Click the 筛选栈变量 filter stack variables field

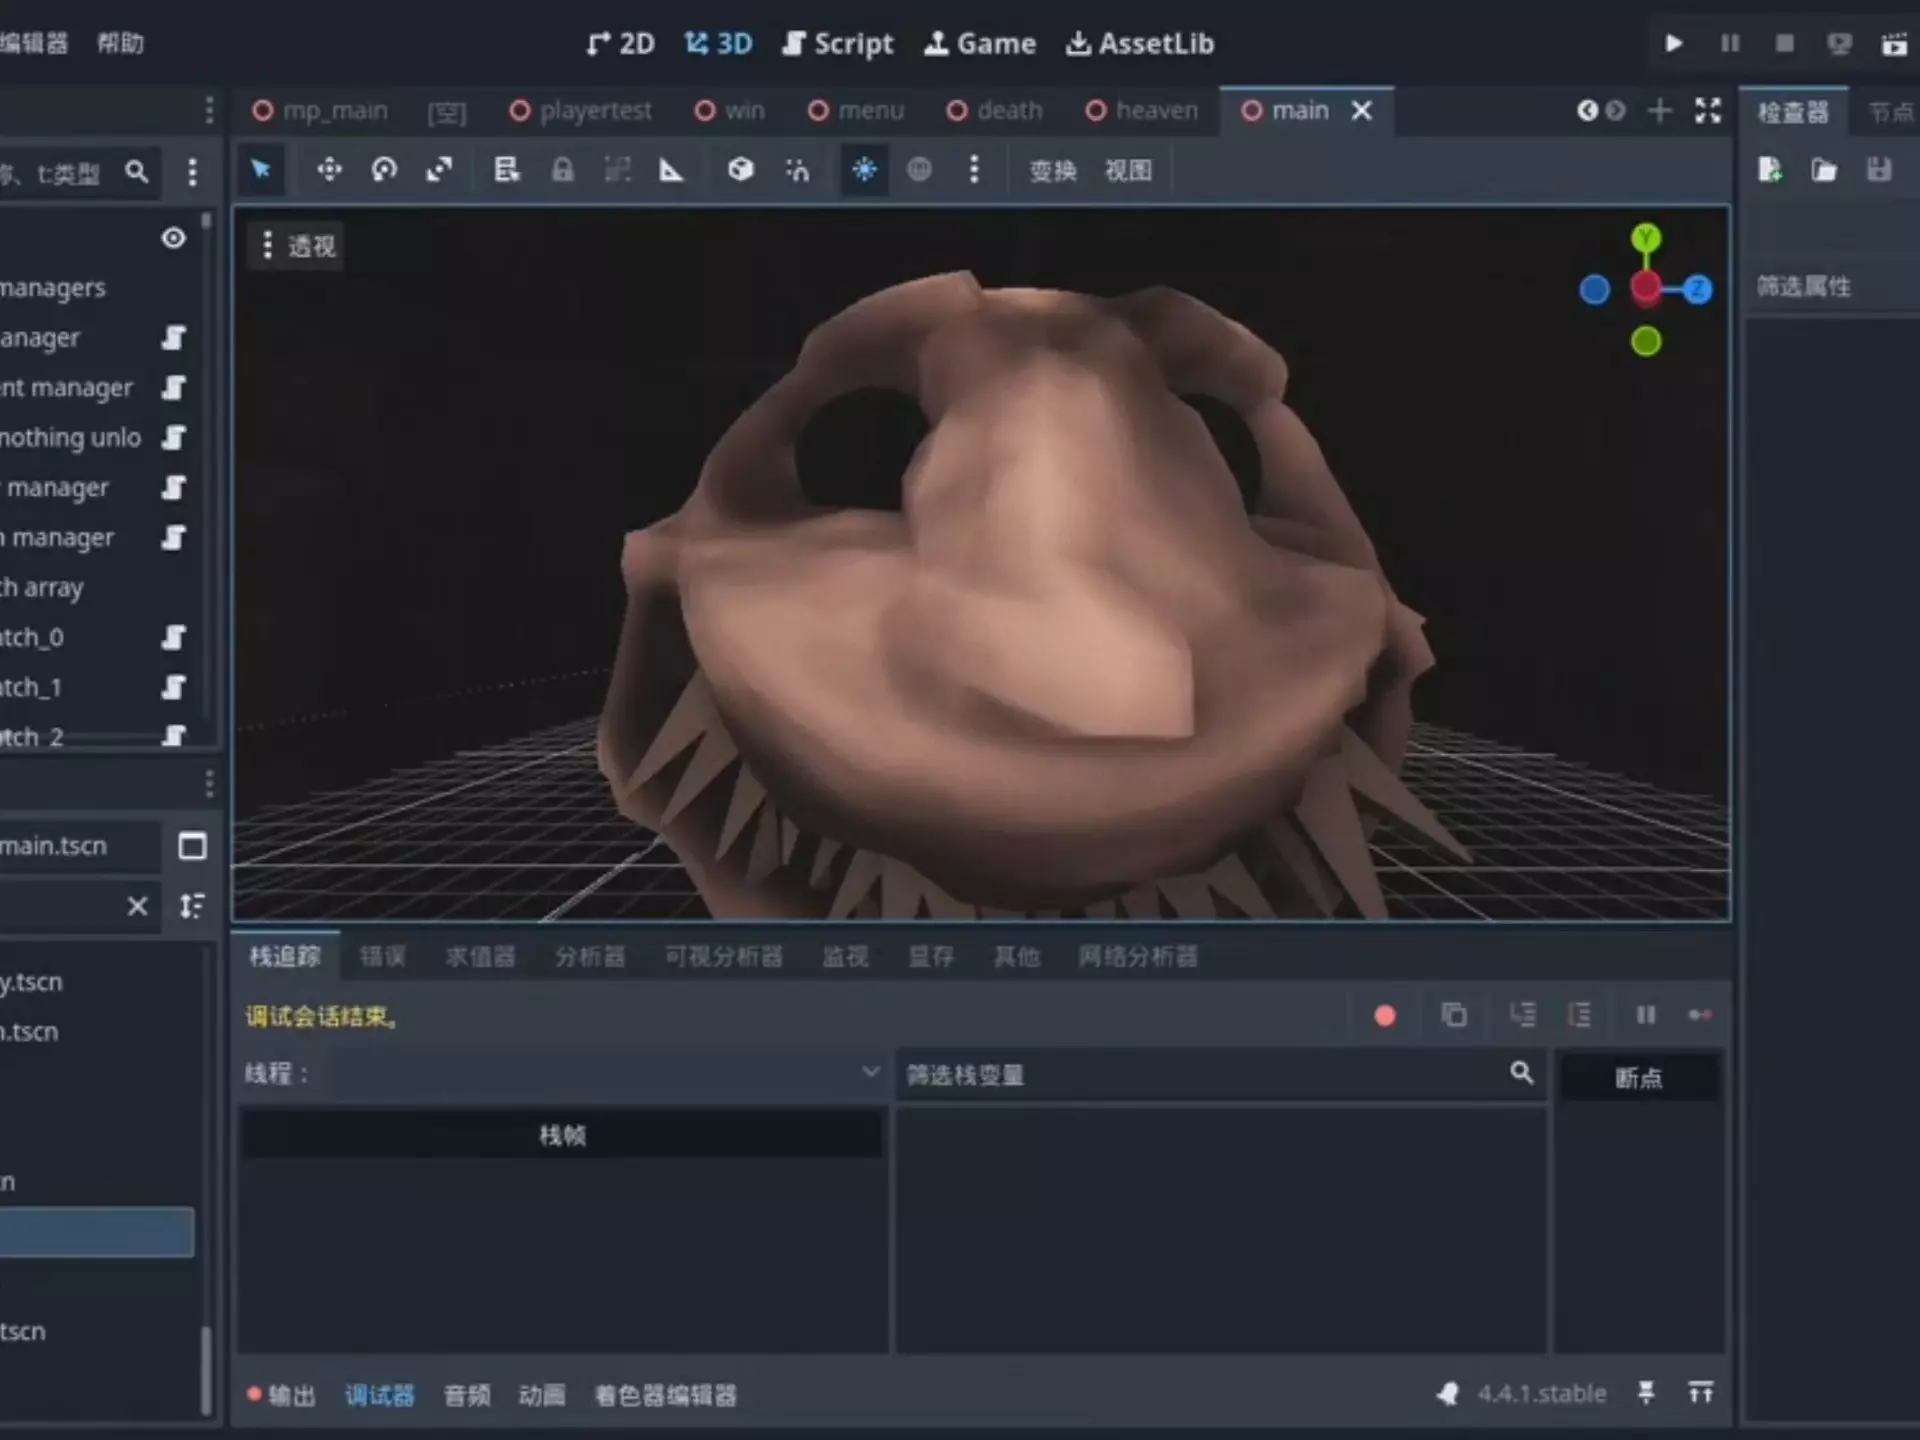(1200, 1075)
